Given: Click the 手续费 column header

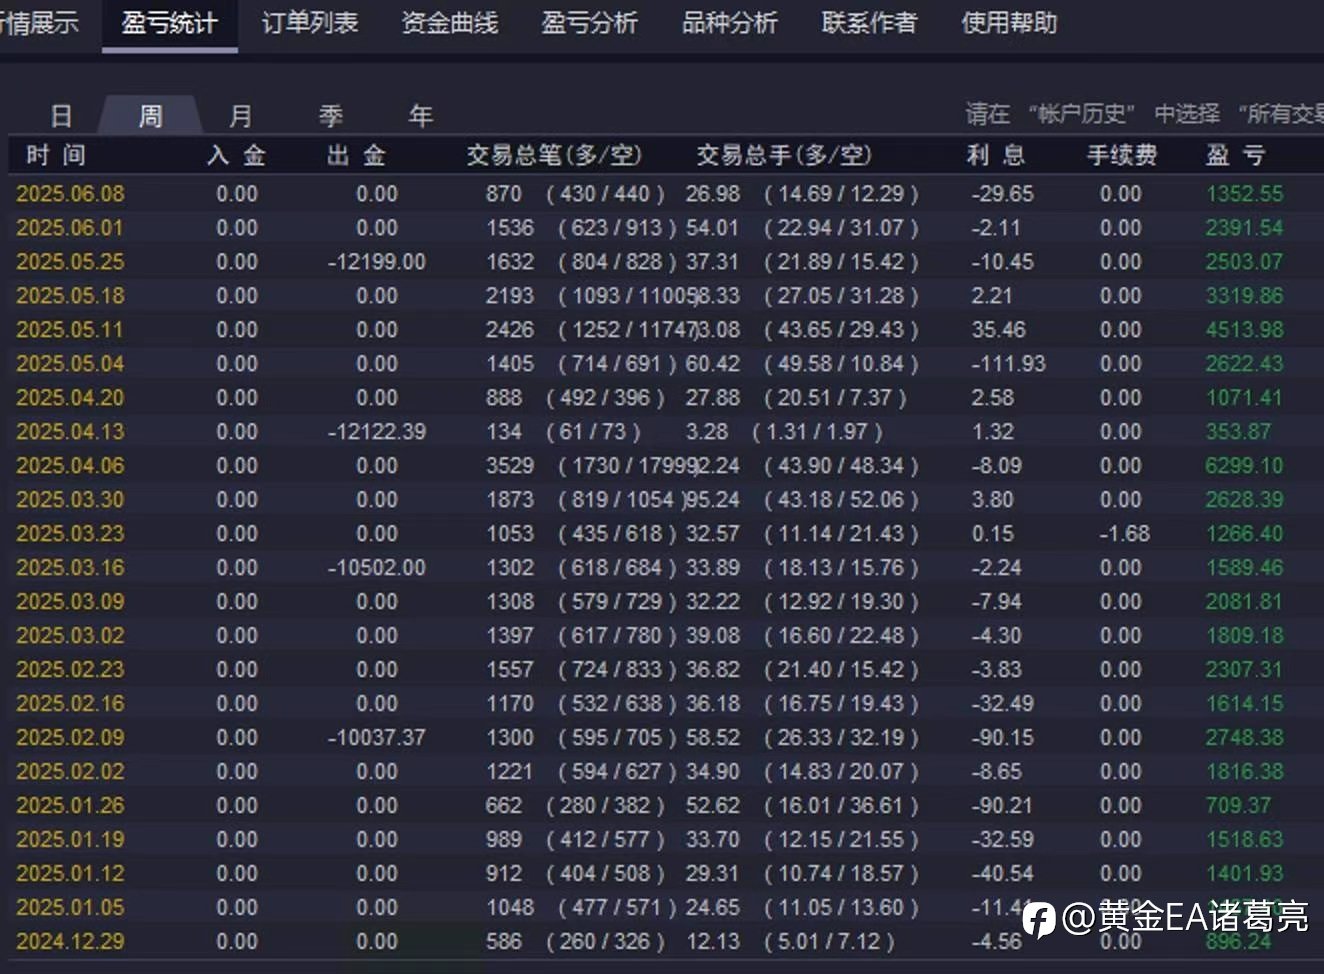Looking at the screenshot, I should [1122, 155].
